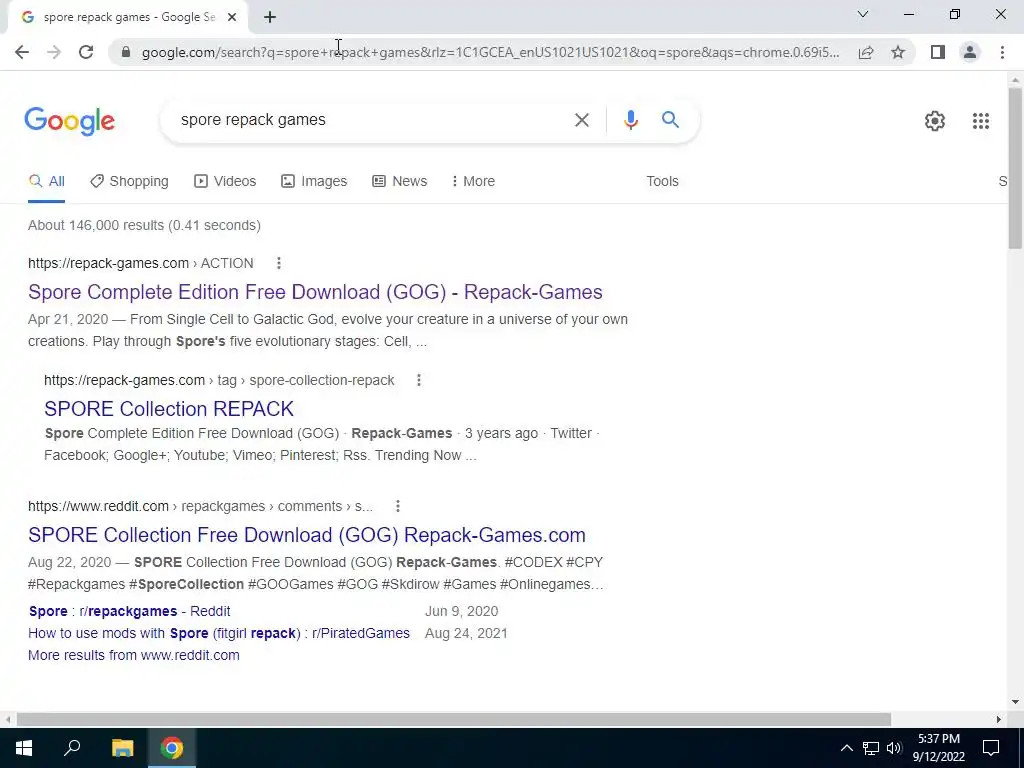Switch to the News tab
1024x768 pixels.
400,182
